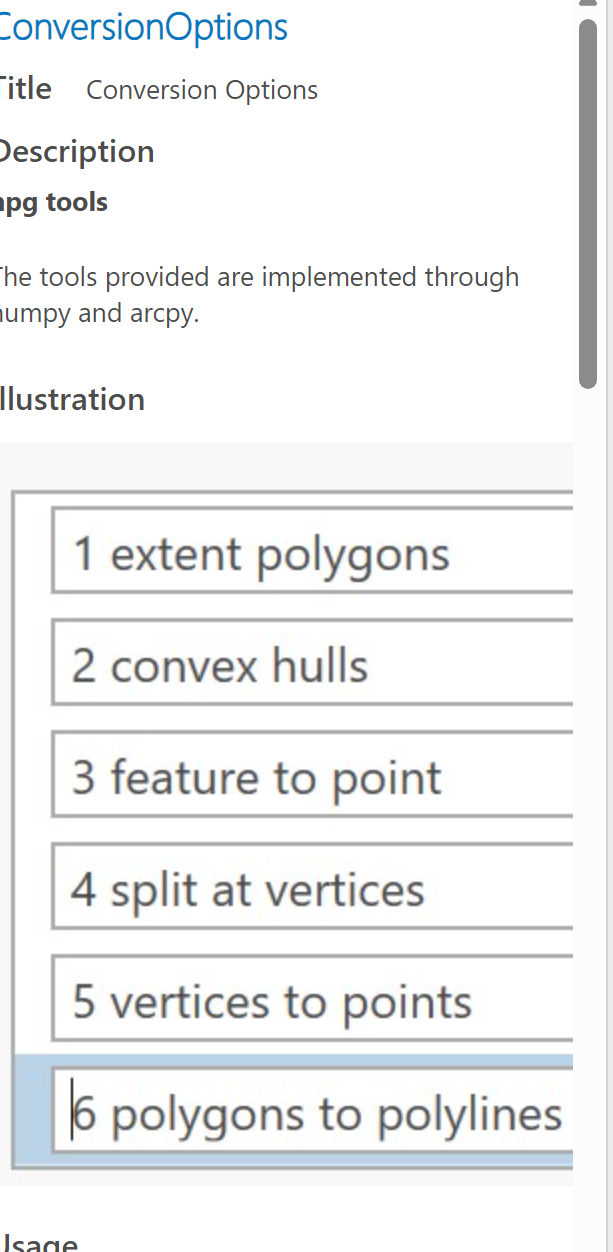Click the Illustration section heading
This screenshot has height=1252, width=613.
coord(70,399)
